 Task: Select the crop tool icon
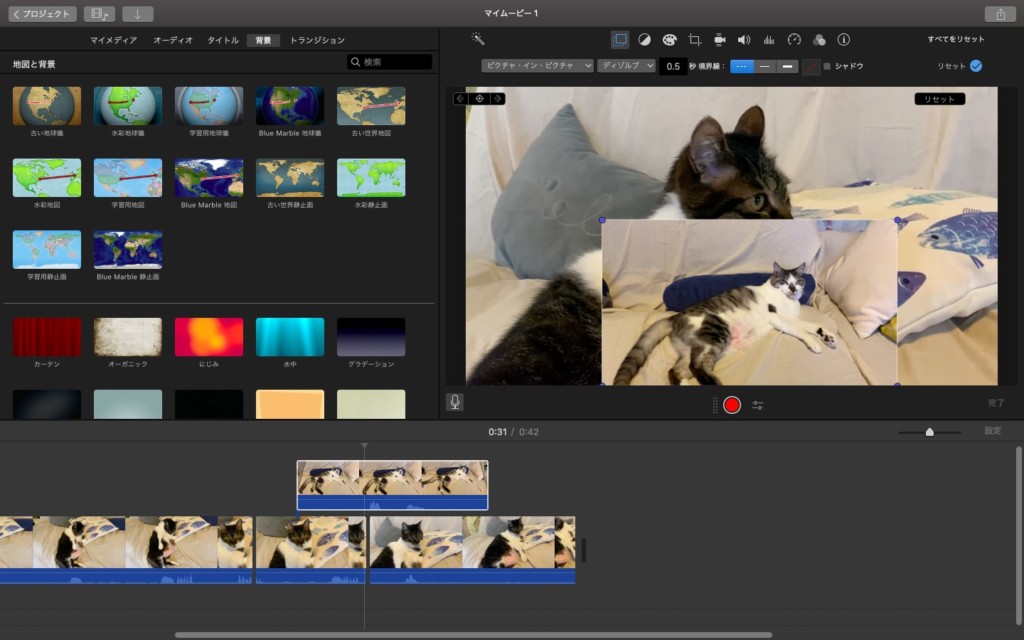694,40
